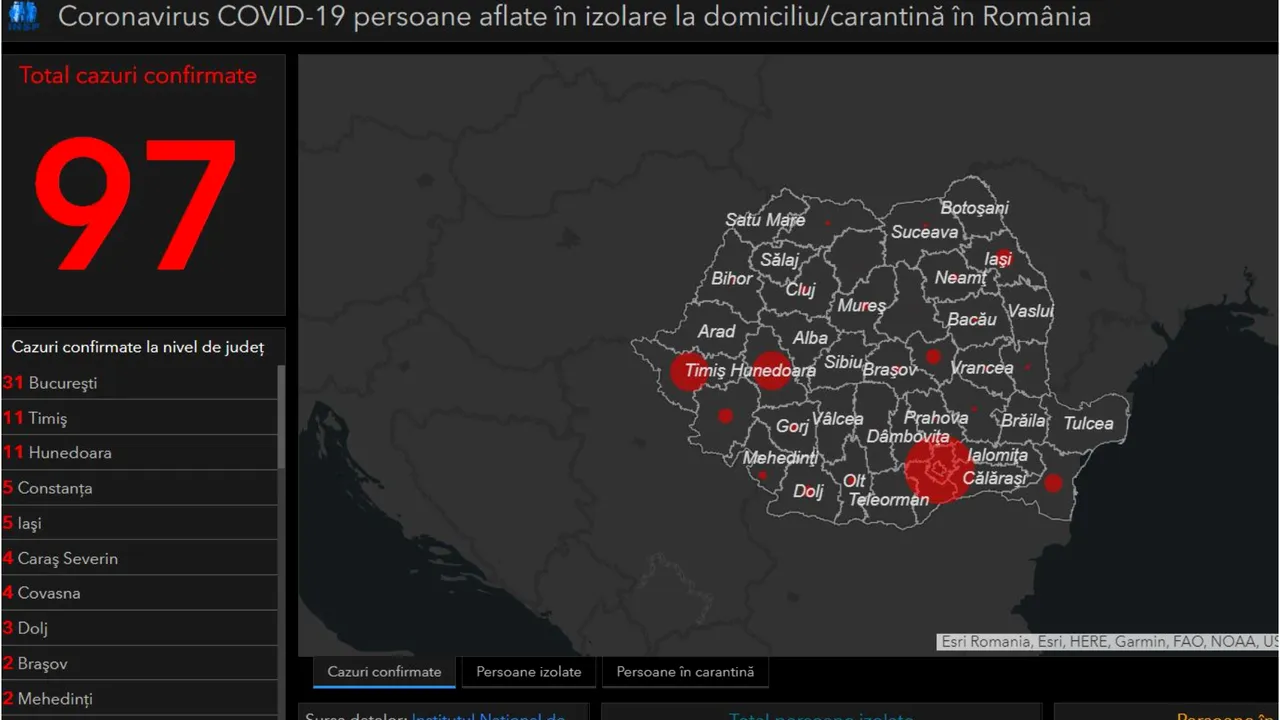Image resolution: width=1280 pixels, height=720 pixels.
Task: Click the Bihor label on the map
Action: point(731,278)
